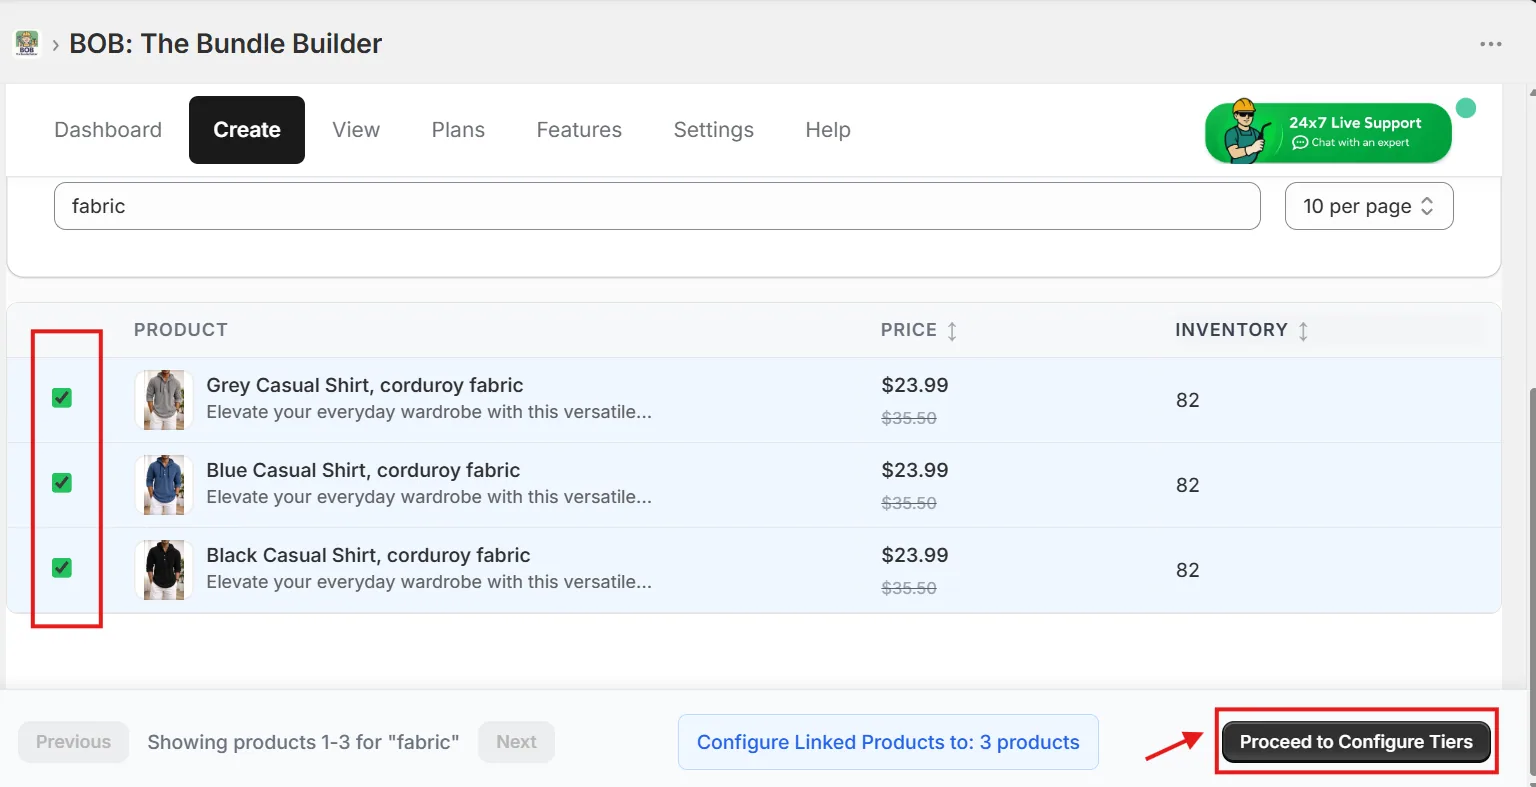Open the 24x7 Live Support chat
This screenshot has width=1536, height=787.
tap(1328, 132)
